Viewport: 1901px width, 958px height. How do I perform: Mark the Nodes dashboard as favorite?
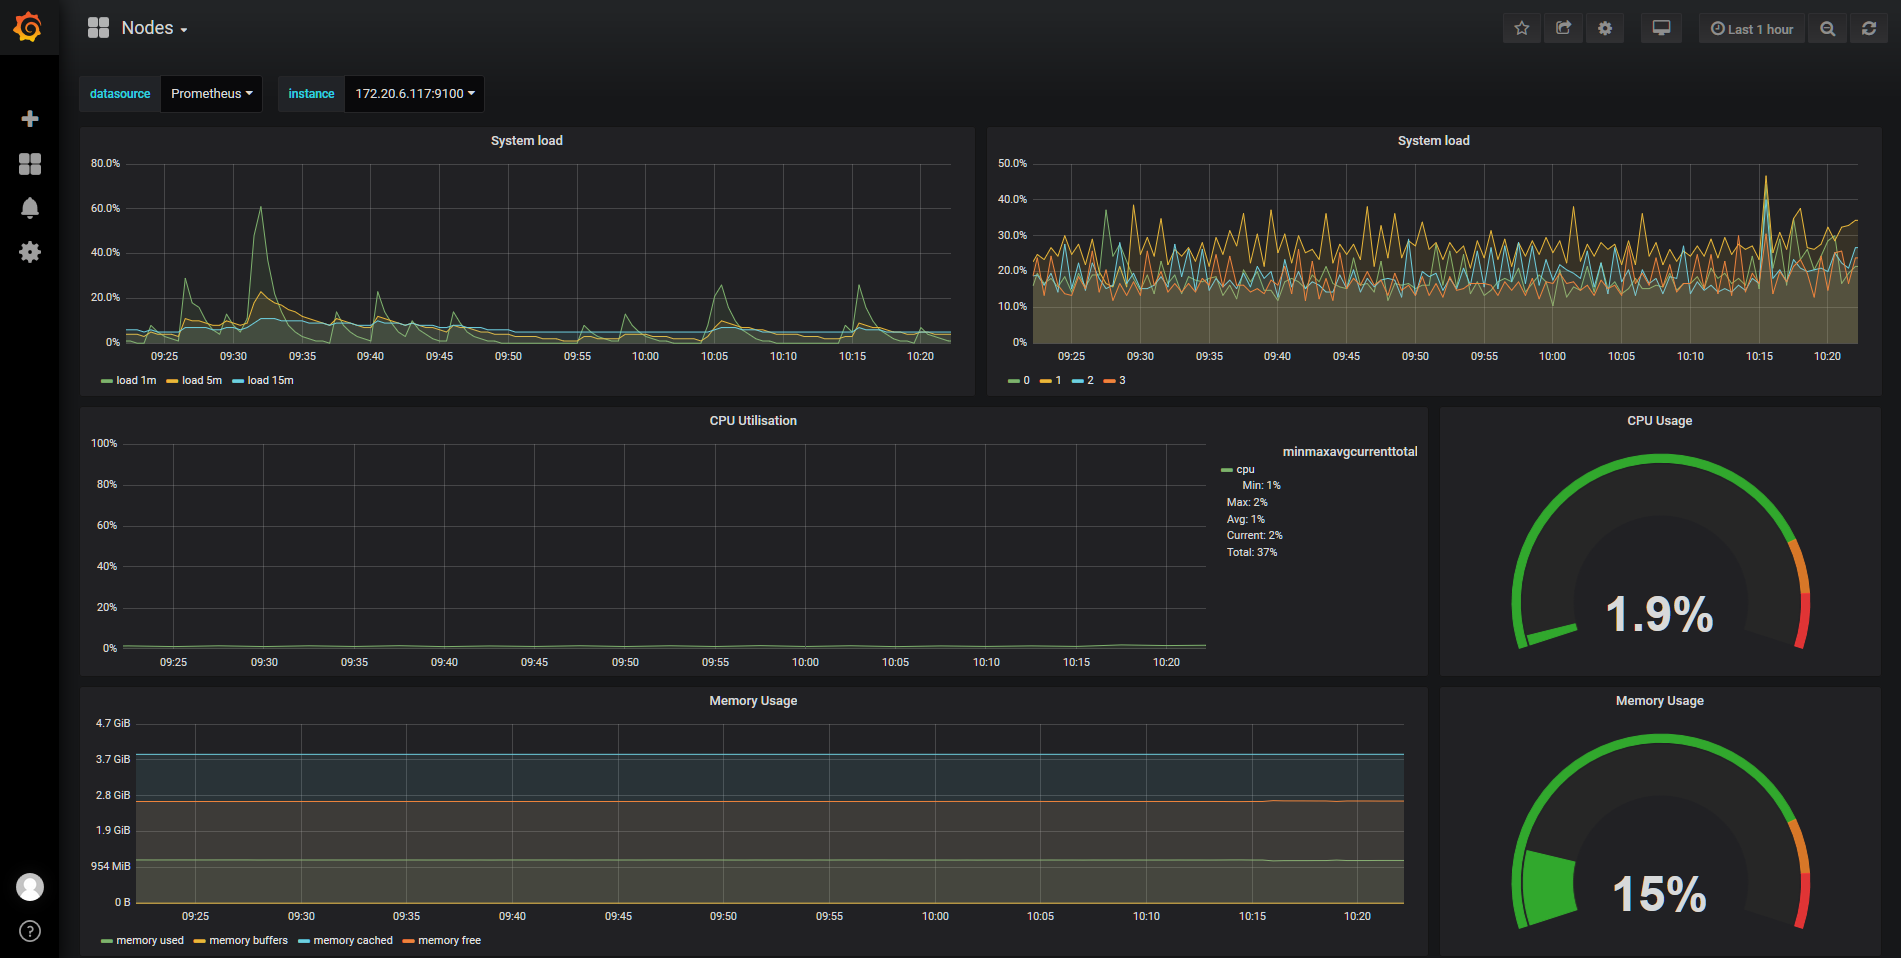click(1521, 27)
